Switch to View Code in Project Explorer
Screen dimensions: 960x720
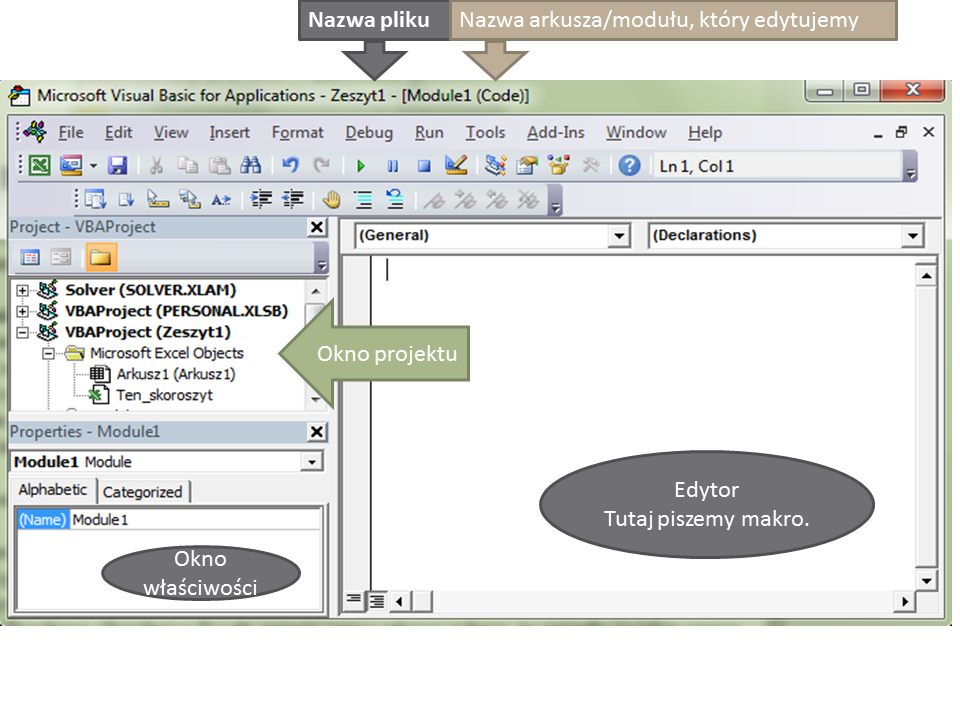click(30, 256)
